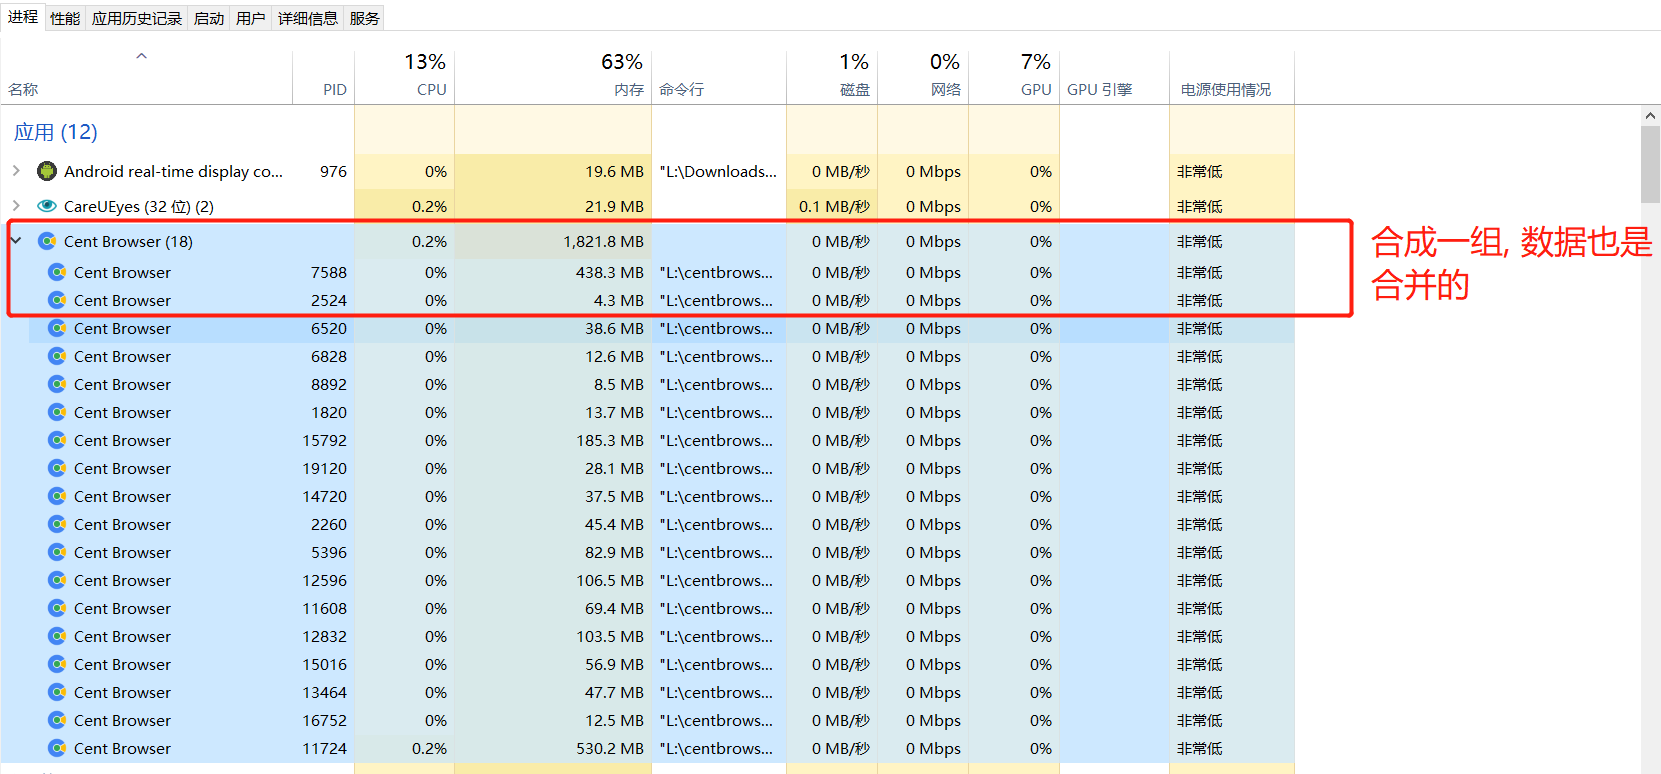This screenshot has height=774, width=1661.
Task: Click Cent Browser icon for PID 6520
Action: coord(57,328)
